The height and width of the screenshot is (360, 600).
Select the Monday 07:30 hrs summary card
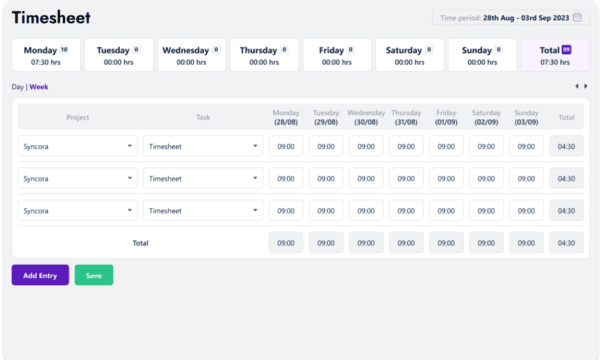click(46, 55)
